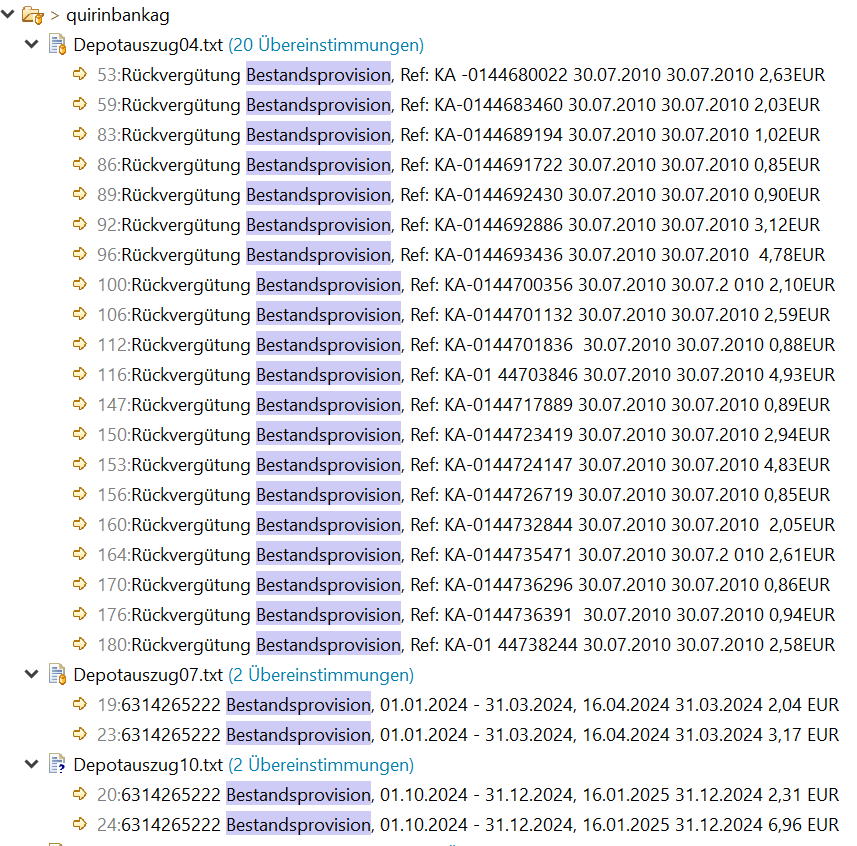Open match on line 53 with 2,63EUR
857x846 pixels.
click(461, 75)
